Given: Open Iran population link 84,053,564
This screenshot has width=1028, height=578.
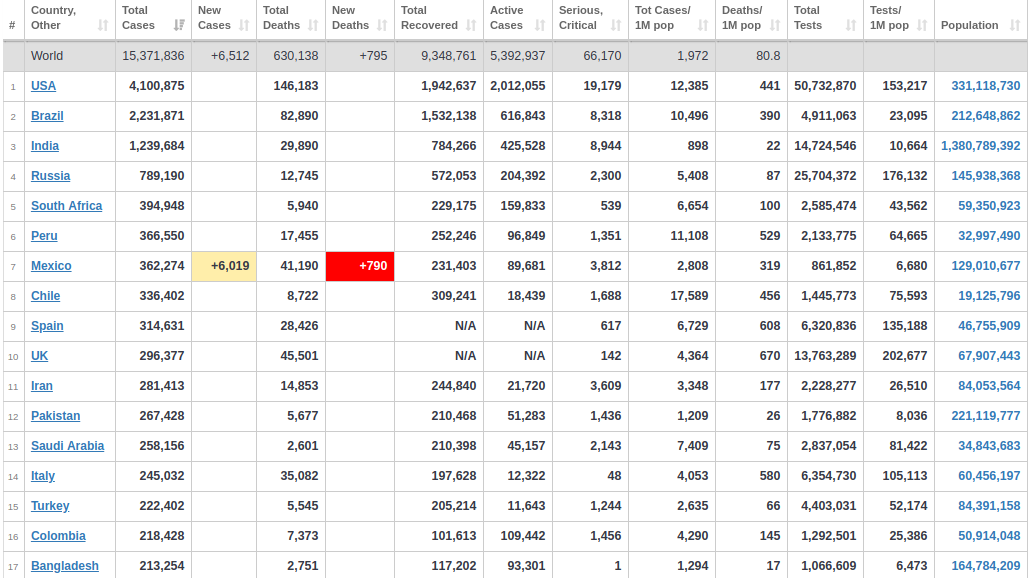Looking at the screenshot, I should 989,386.
